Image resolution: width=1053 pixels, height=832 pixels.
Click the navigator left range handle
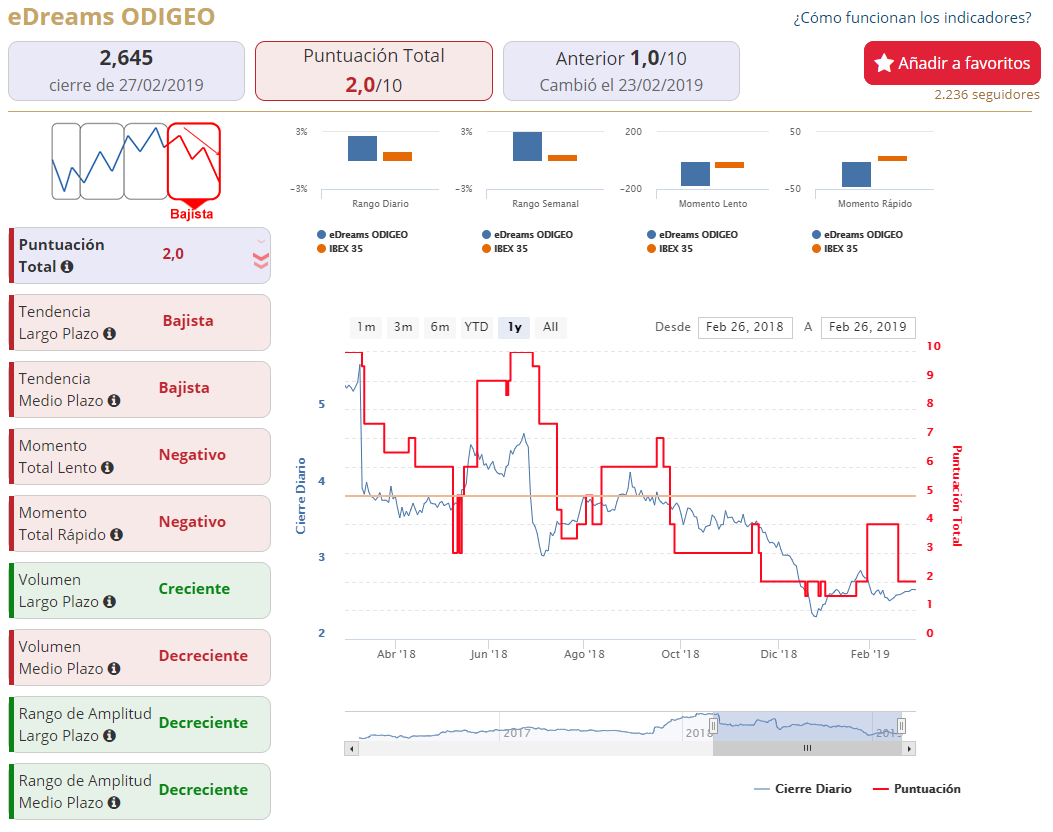pos(713,726)
